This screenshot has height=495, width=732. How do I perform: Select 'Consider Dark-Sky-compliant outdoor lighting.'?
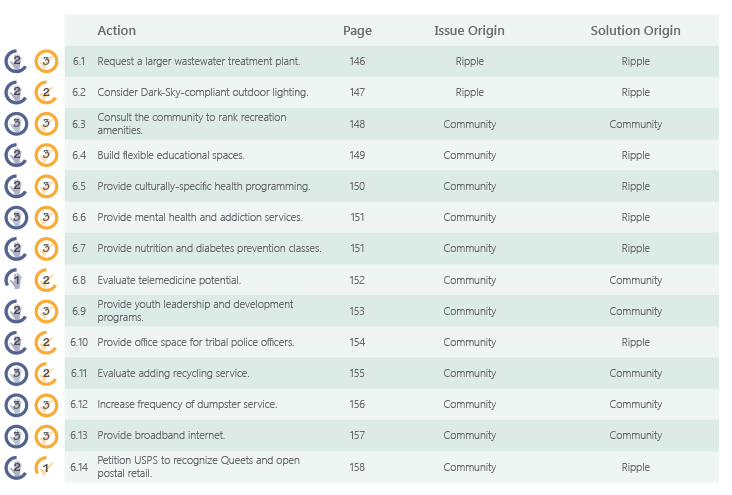coord(203,92)
